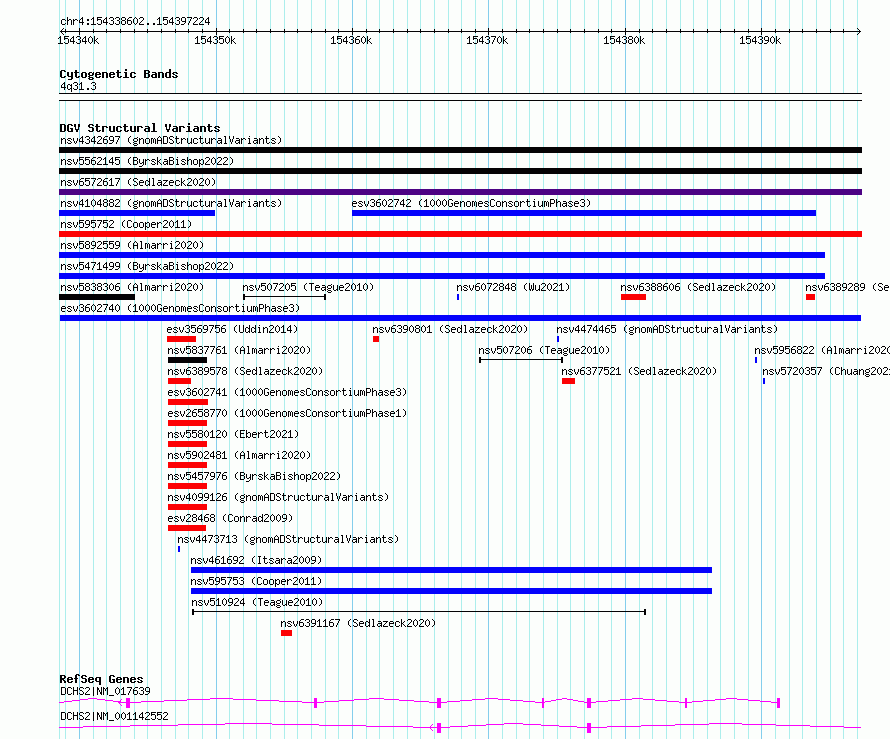Click the esv2658770 1000Genomes Phase1 label
Viewport: 890px width, 739px height.
(287, 413)
